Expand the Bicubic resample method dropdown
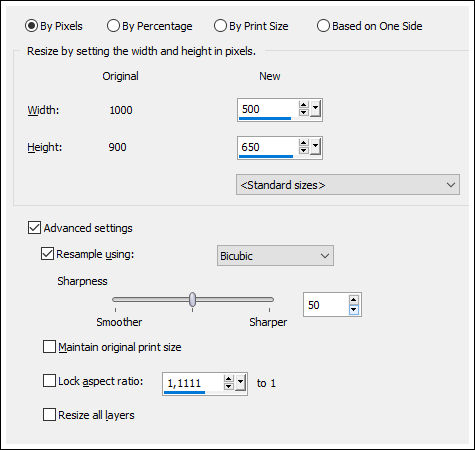Viewport: 475px width, 450px height. (x=275, y=256)
